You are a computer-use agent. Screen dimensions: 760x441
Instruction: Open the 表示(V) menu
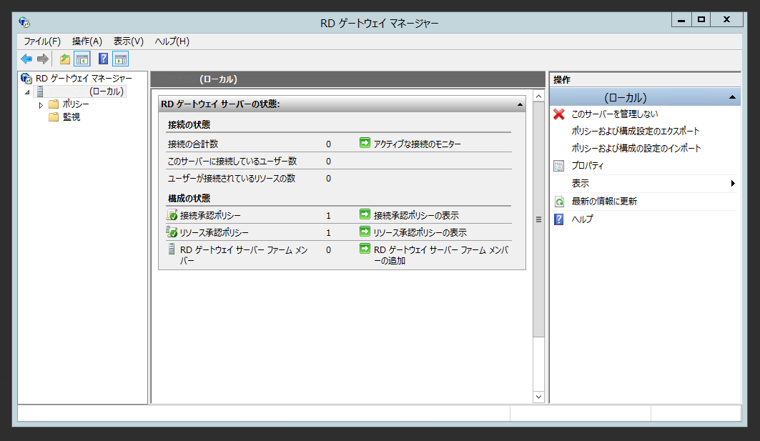point(128,41)
